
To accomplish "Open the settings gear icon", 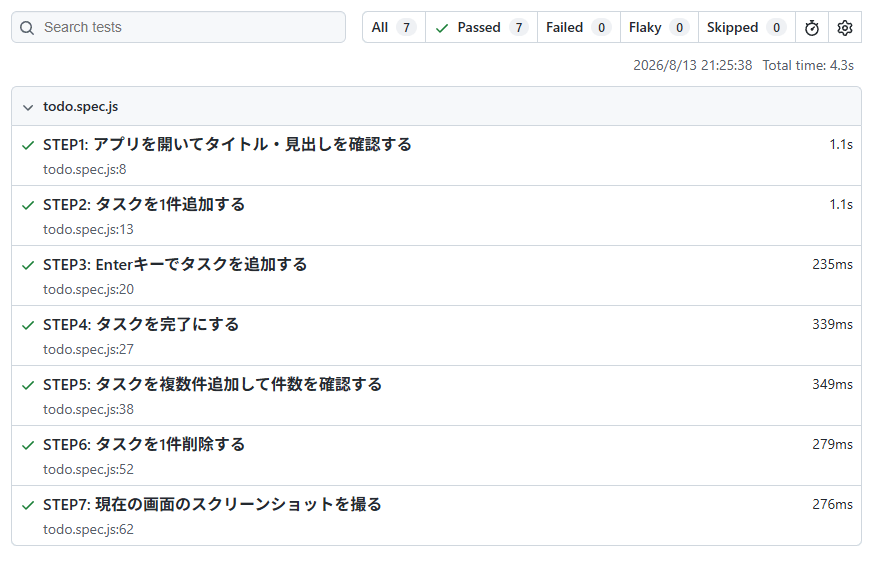I will click(844, 28).
